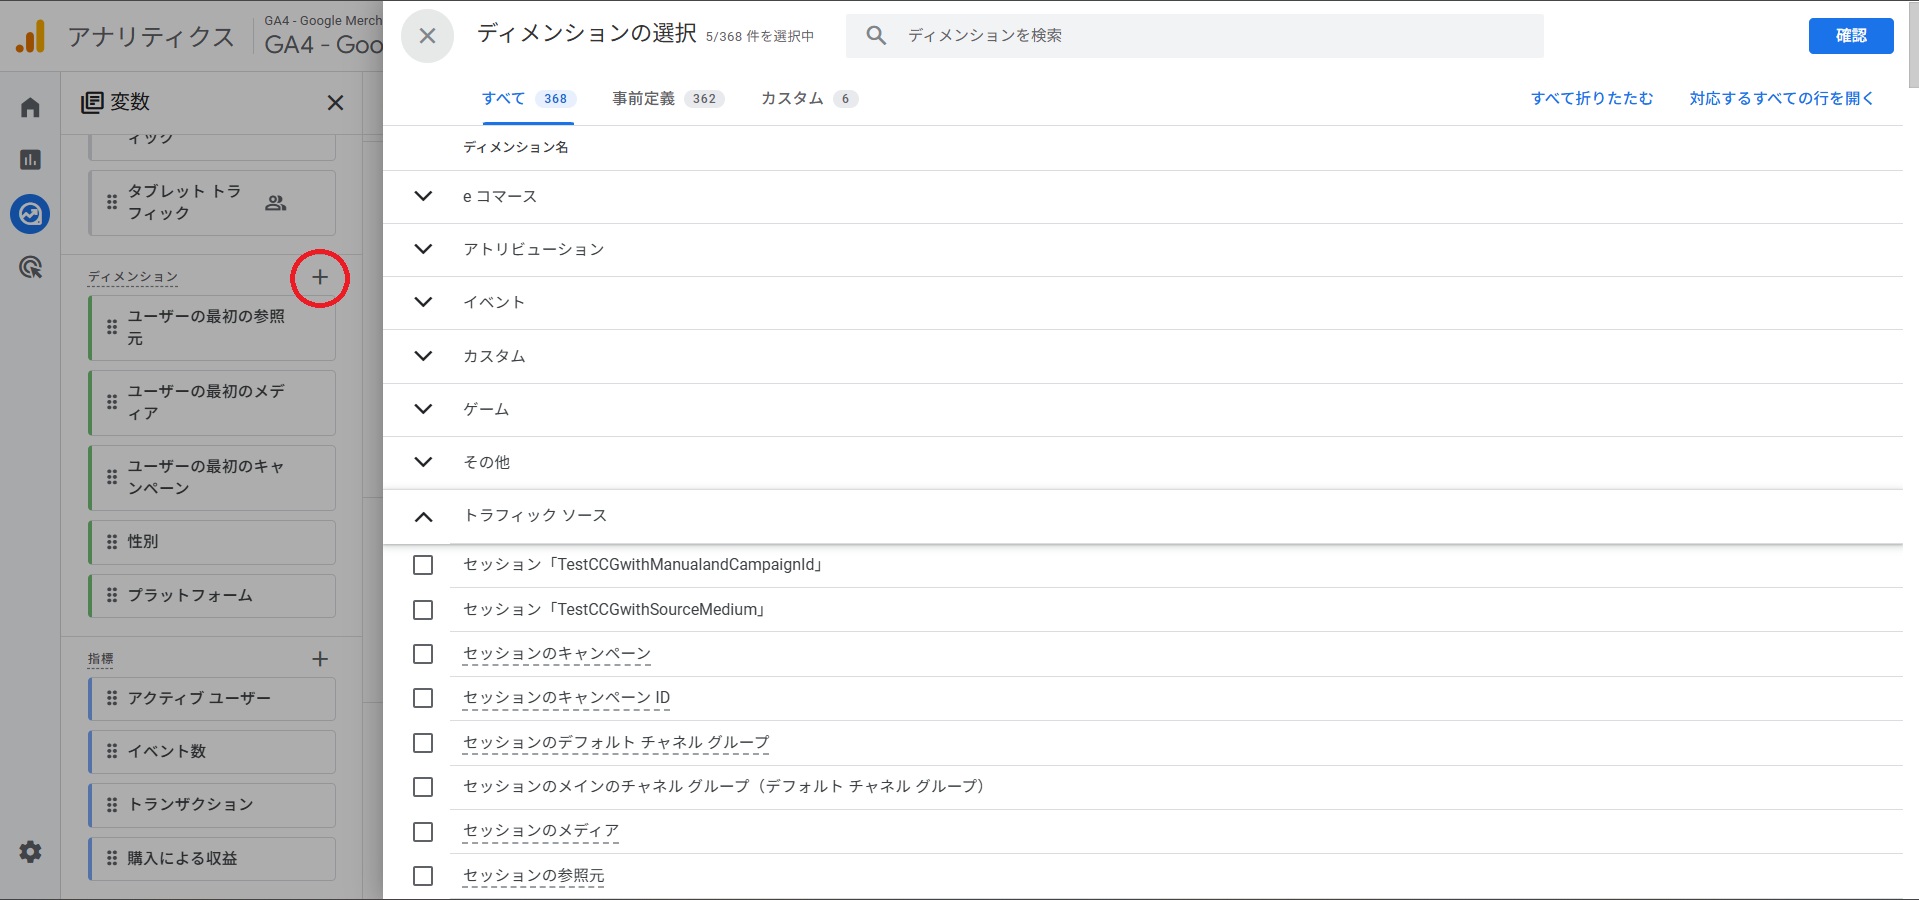Click drag handle of ユーザーの最初の参照元
1919x900 pixels.
click(x=112, y=327)
